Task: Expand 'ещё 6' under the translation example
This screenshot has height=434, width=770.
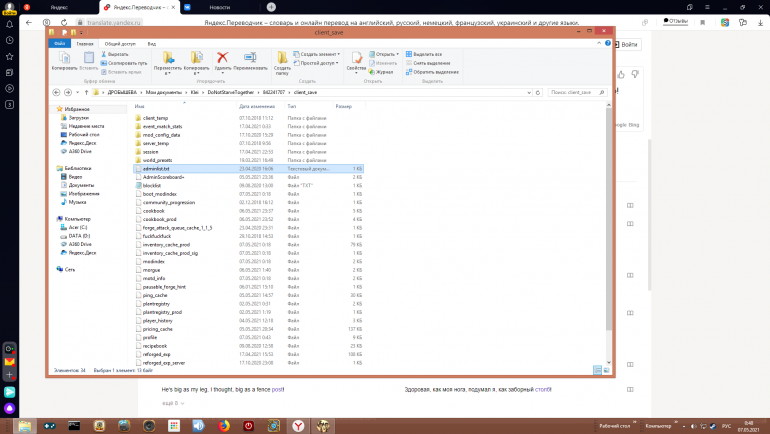Action: [173, 403]
